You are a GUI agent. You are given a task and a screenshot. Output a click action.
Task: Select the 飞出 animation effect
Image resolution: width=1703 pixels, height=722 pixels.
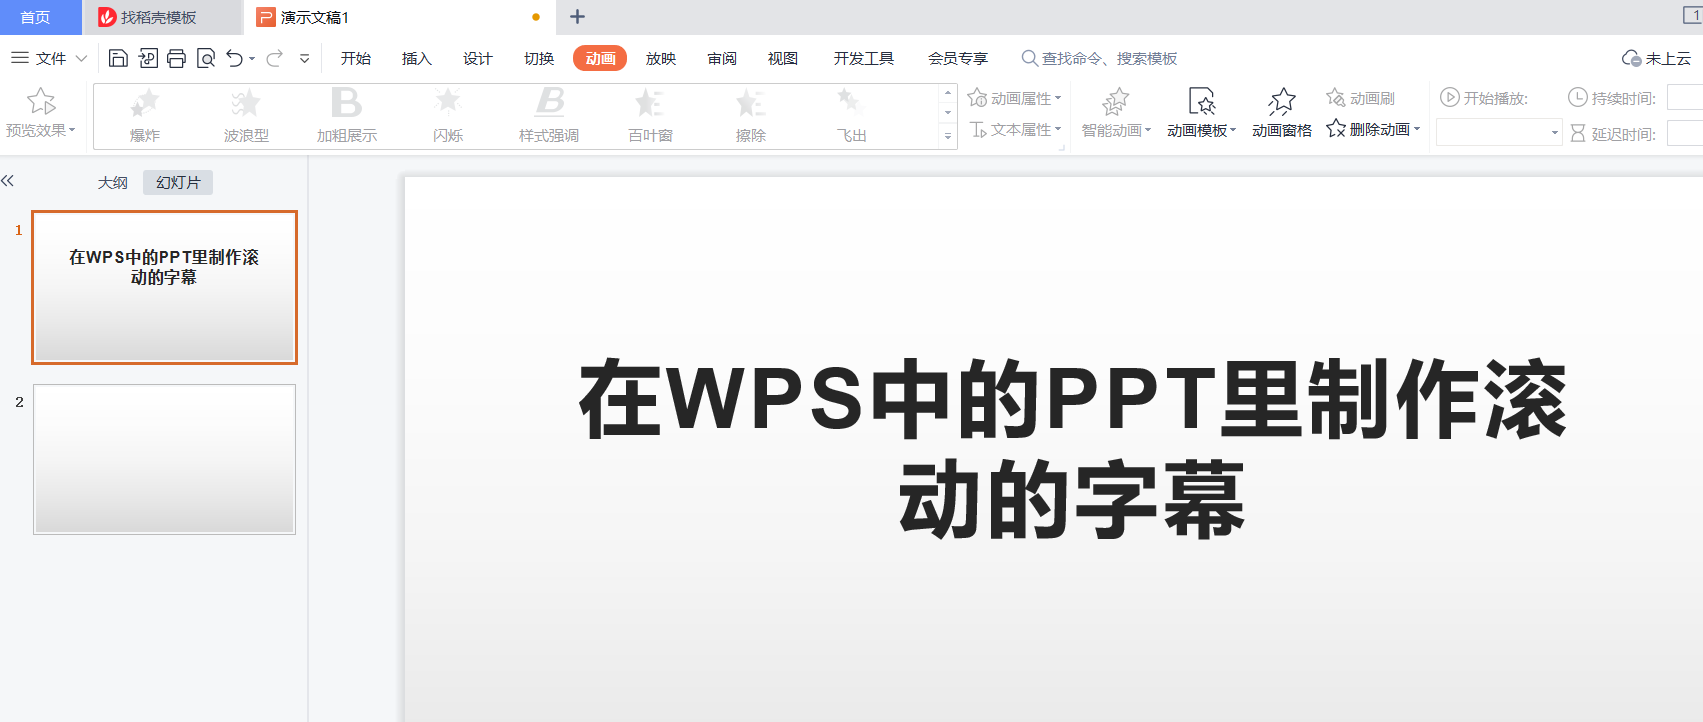pyautogui.click(x=852, y=116)
